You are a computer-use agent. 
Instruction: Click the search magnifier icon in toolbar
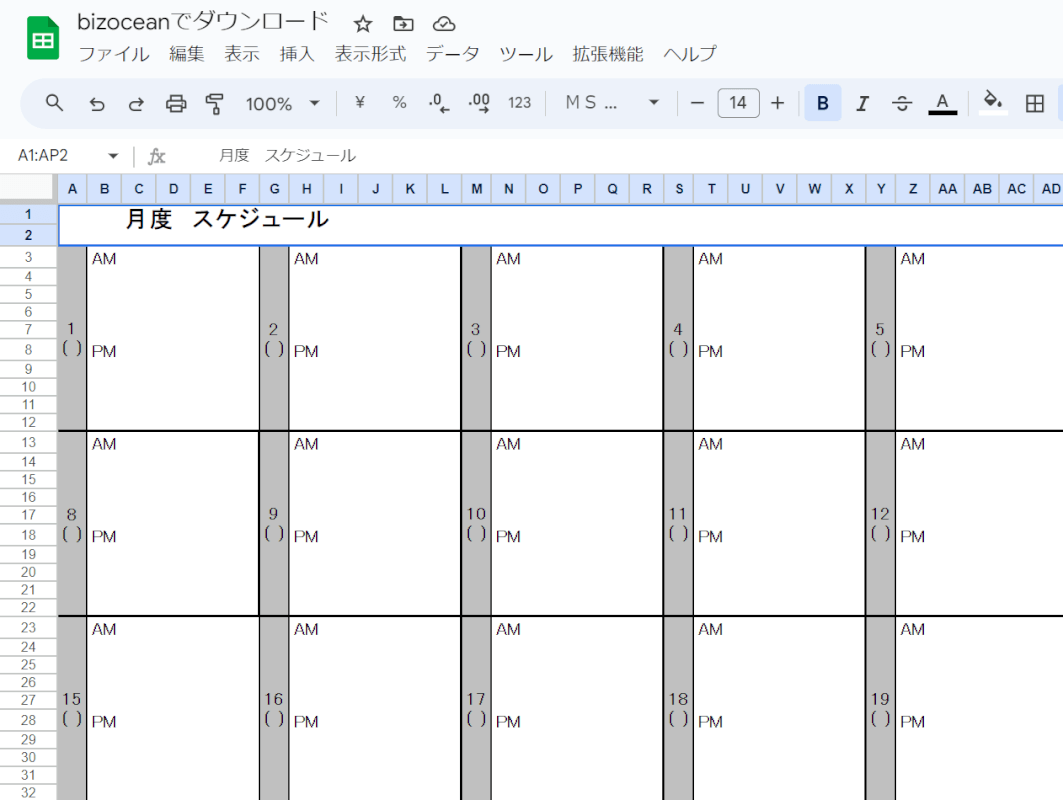pyautogui.click(x=55, y=103)
